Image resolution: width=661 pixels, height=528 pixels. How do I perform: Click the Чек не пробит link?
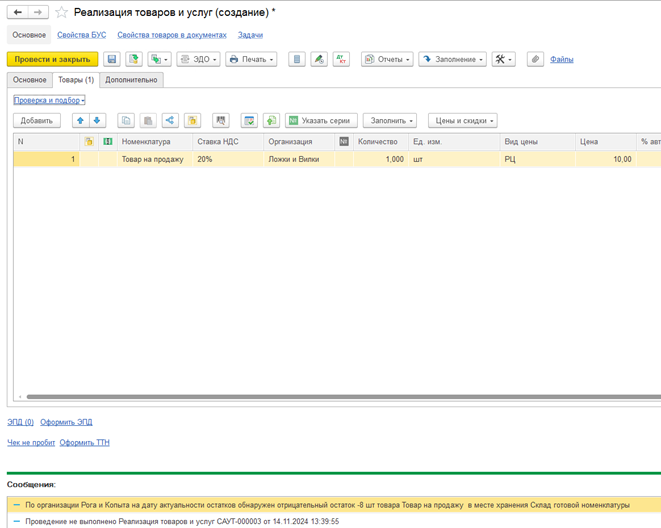click(31, 442)
